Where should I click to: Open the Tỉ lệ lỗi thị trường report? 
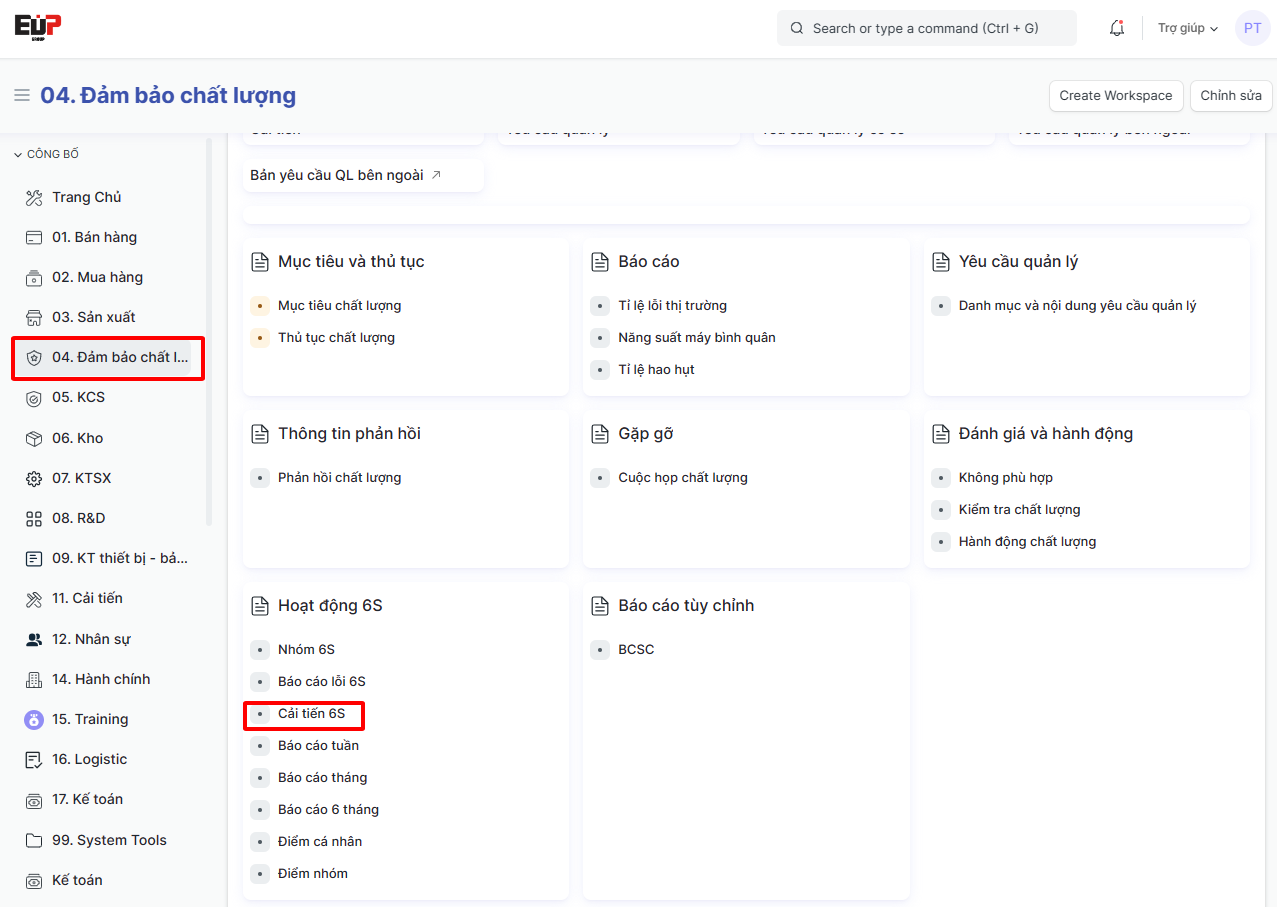(x=672, y=306)
